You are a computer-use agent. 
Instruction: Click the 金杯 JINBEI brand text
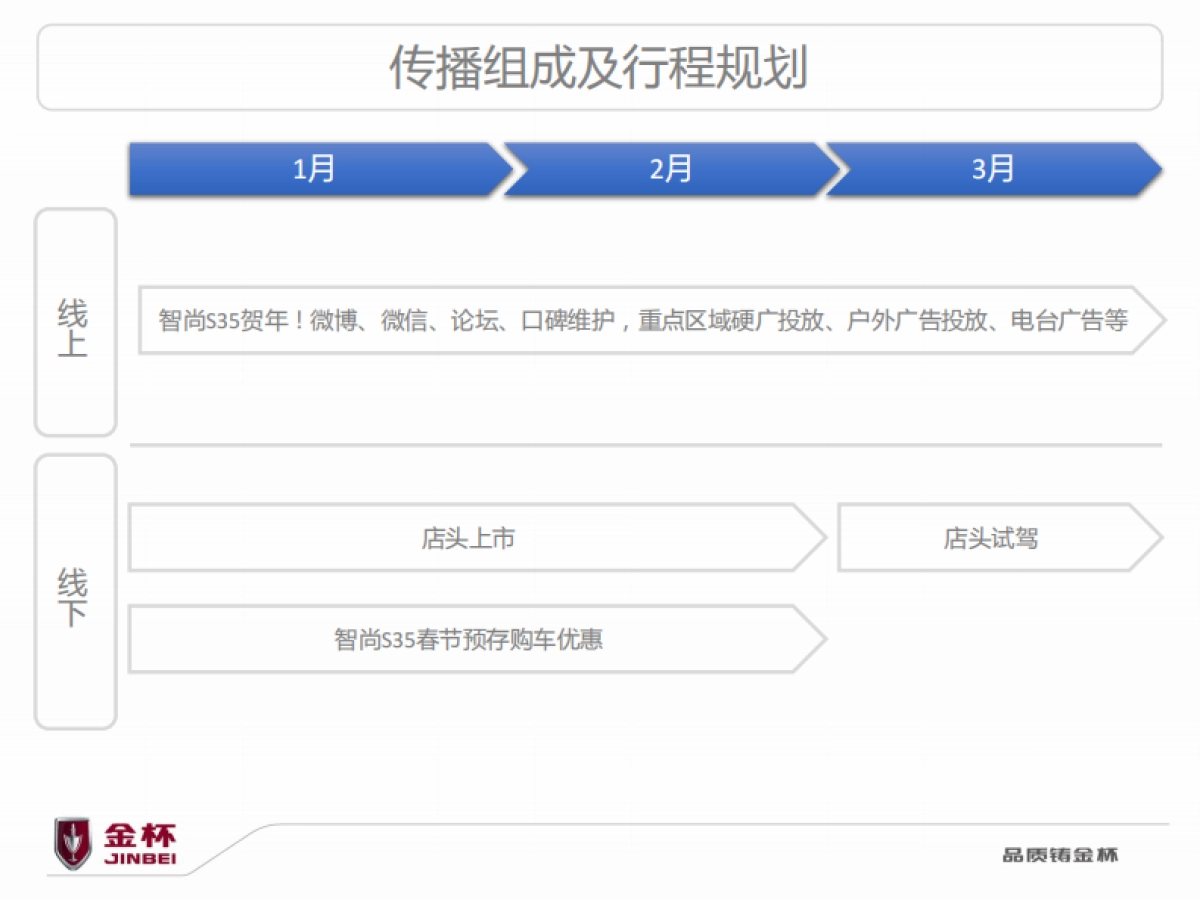(138, 840)
